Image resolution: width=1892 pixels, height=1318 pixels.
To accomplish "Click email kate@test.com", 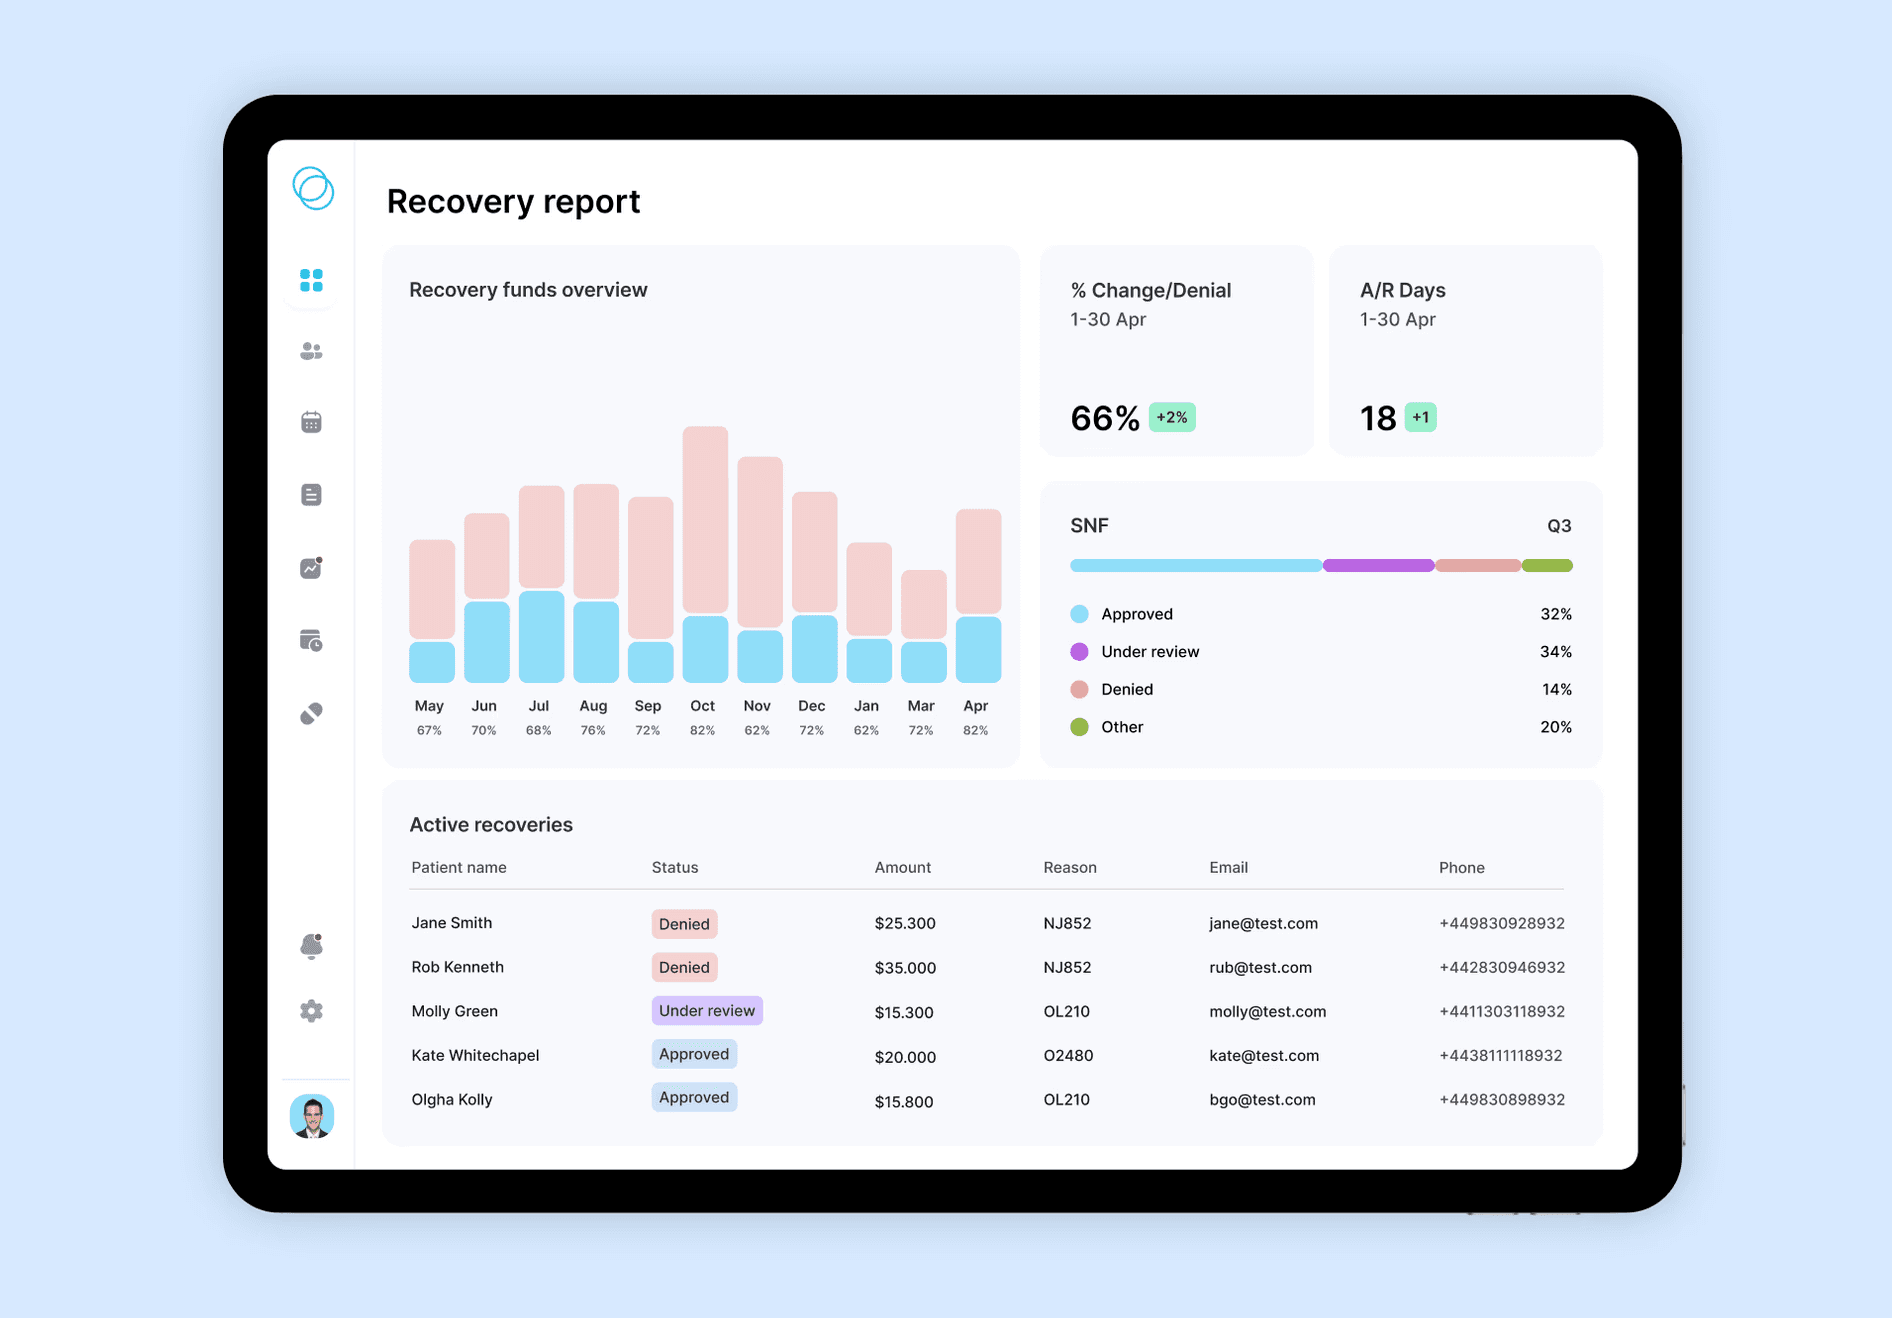I will pyautogui.click(x=1264, y=1055).
